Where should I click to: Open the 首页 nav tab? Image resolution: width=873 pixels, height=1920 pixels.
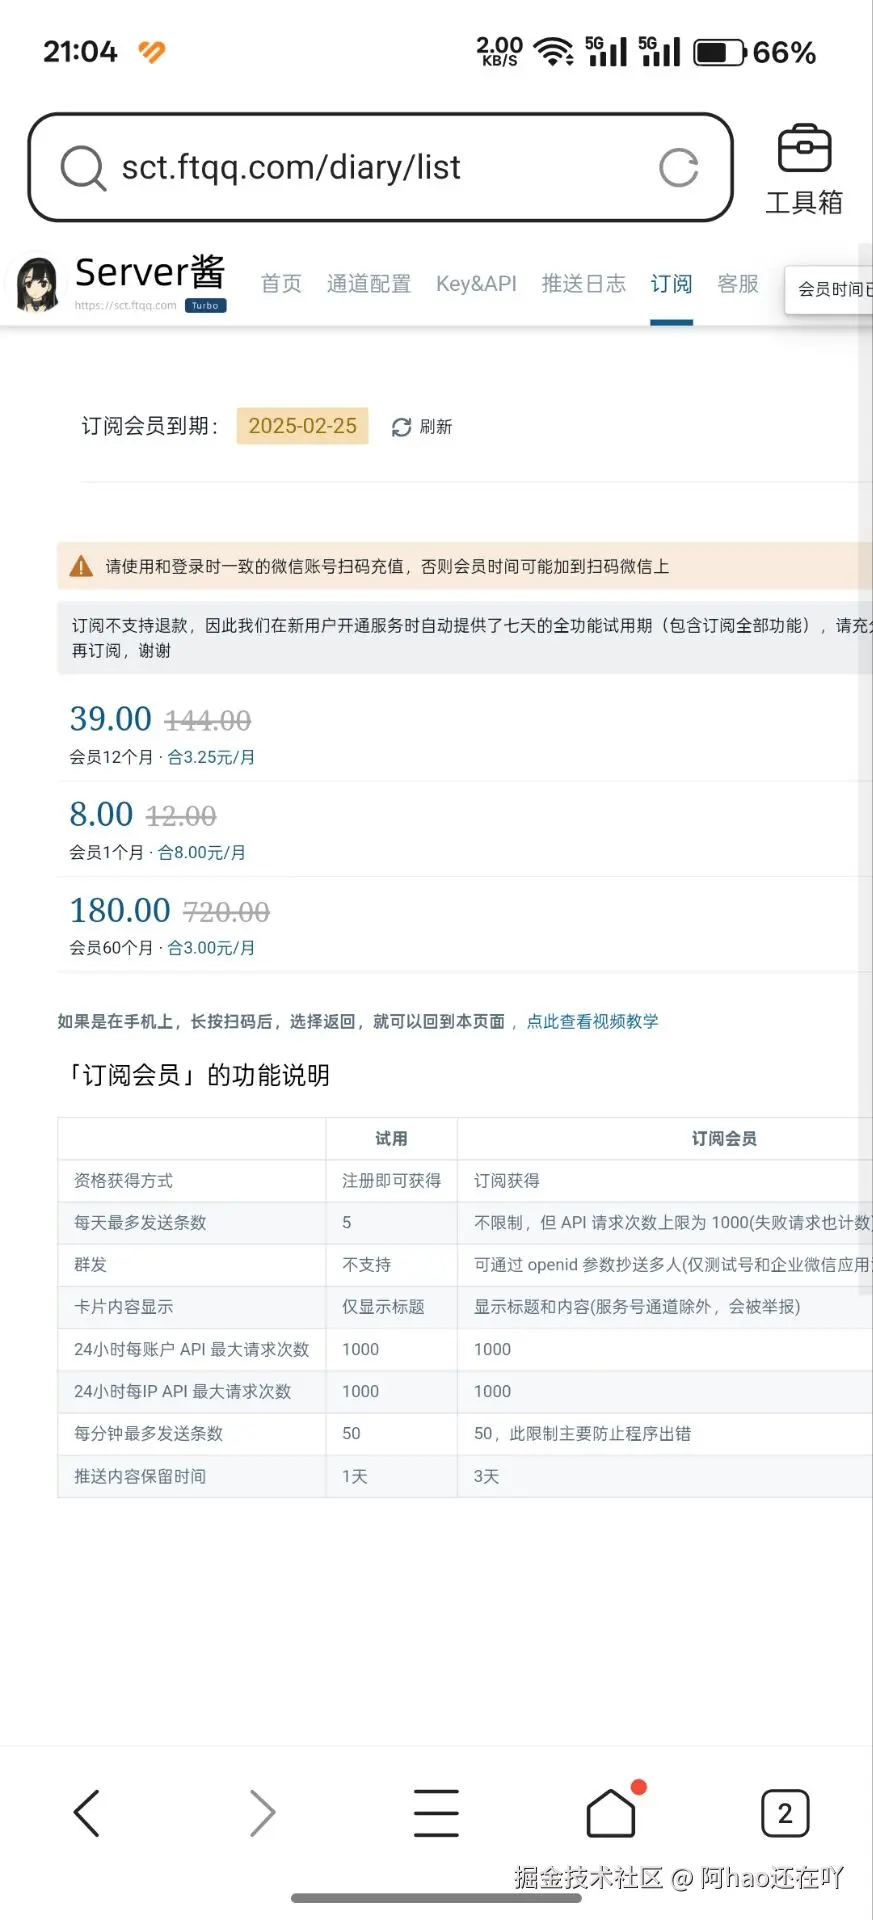(x=281, y=284)
